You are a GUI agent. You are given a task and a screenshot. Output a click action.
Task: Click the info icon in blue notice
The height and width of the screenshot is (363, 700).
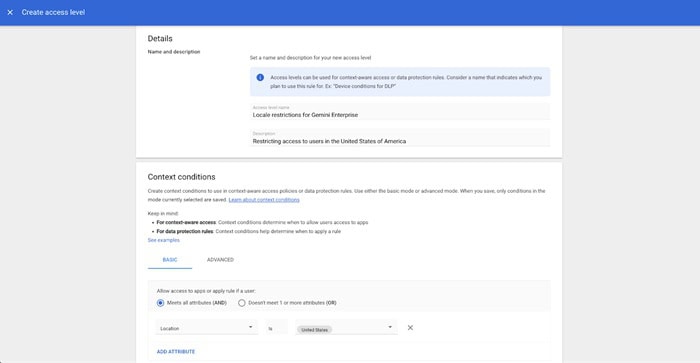260,78
